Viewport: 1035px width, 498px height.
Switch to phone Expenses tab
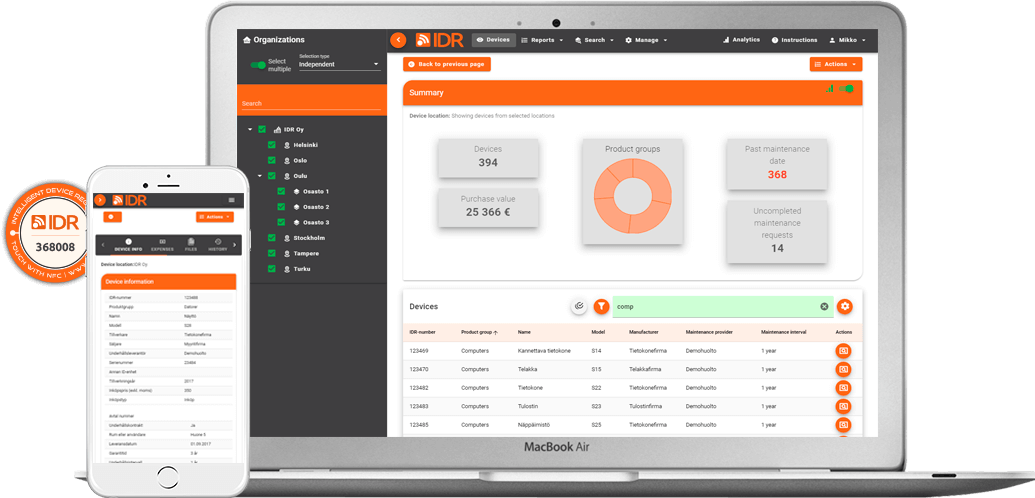pyautogui.click(x=162, y=245)
